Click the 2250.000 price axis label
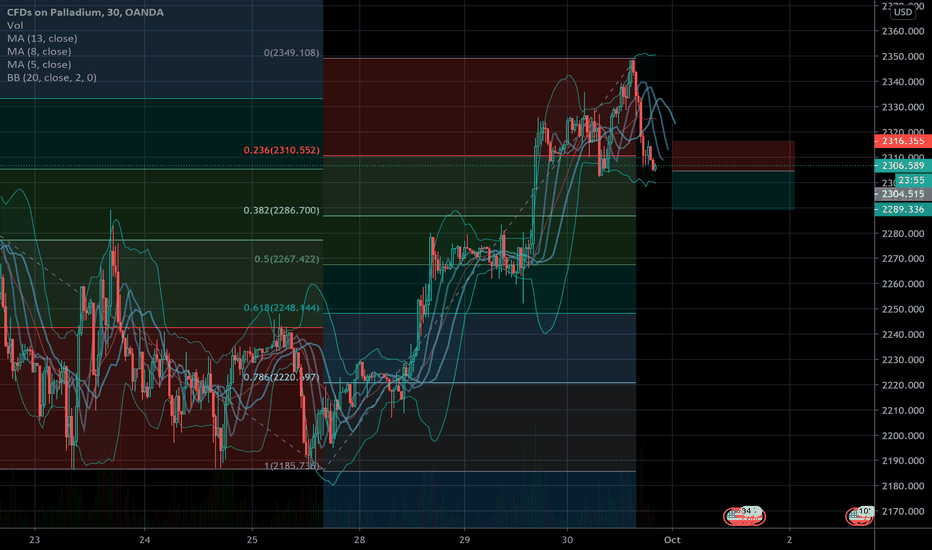Image resolution: width=932 pixels, height=550 pixels. tap(903, 309)
